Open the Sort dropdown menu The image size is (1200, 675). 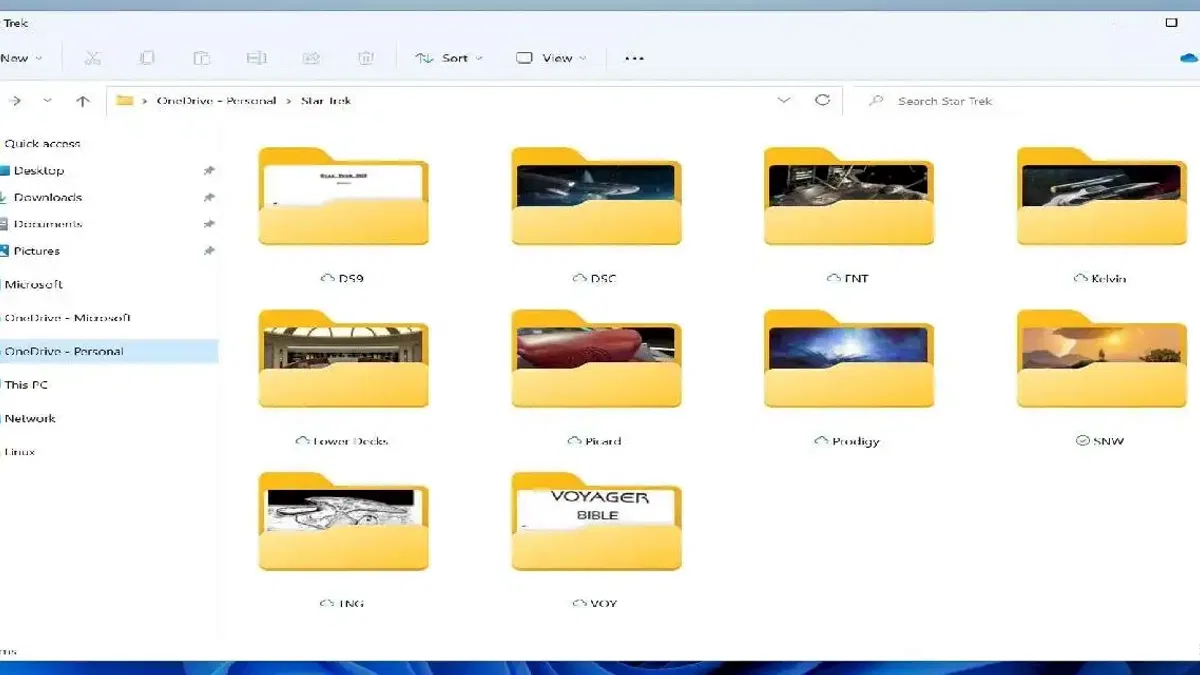pyautogui.click(x=449, y=58)
